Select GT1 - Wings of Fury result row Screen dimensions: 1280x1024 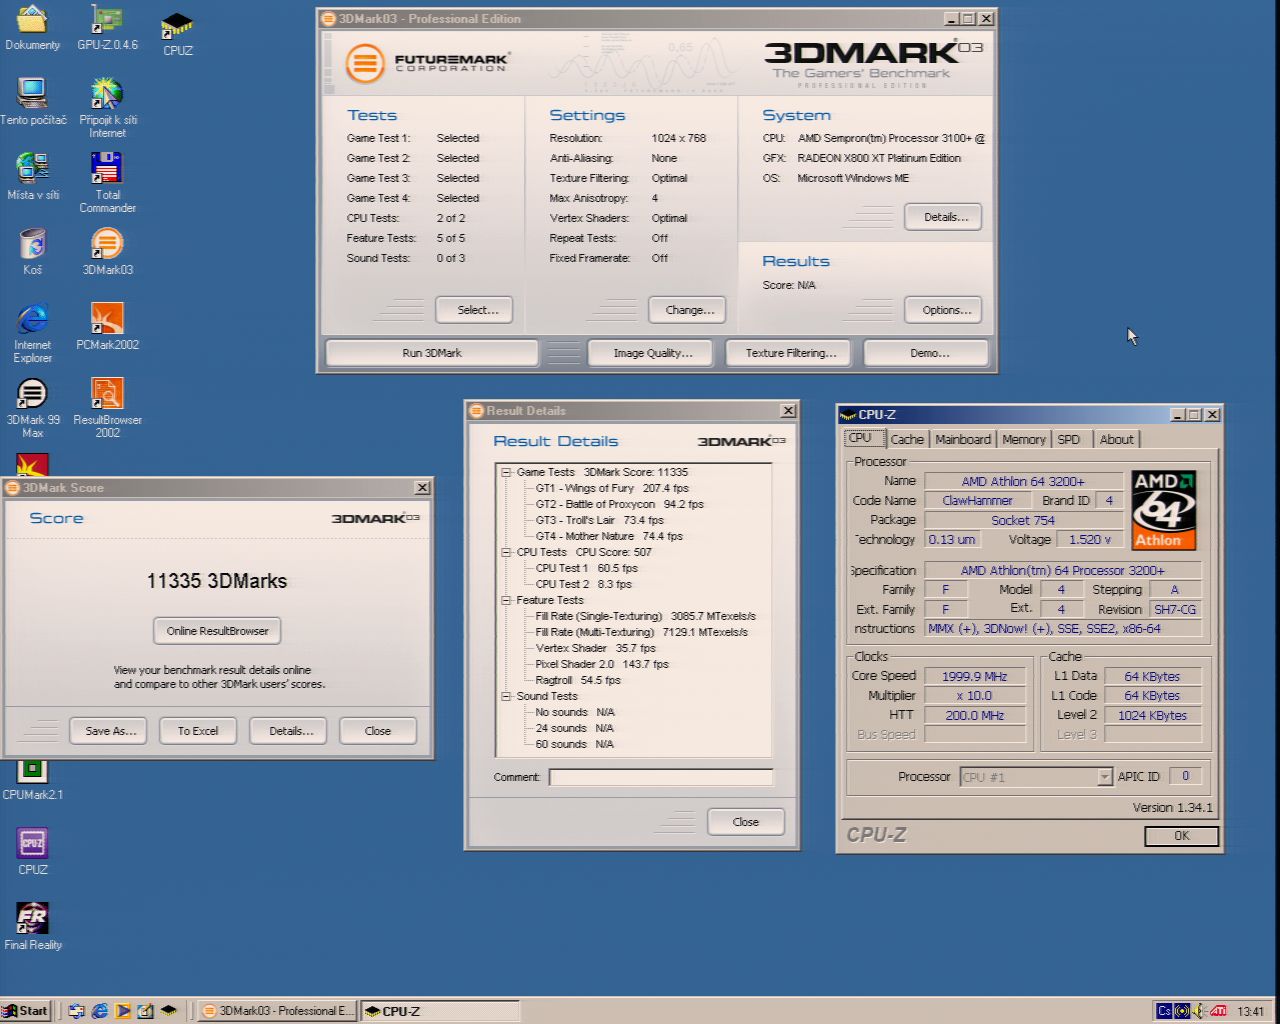point(612,488)
